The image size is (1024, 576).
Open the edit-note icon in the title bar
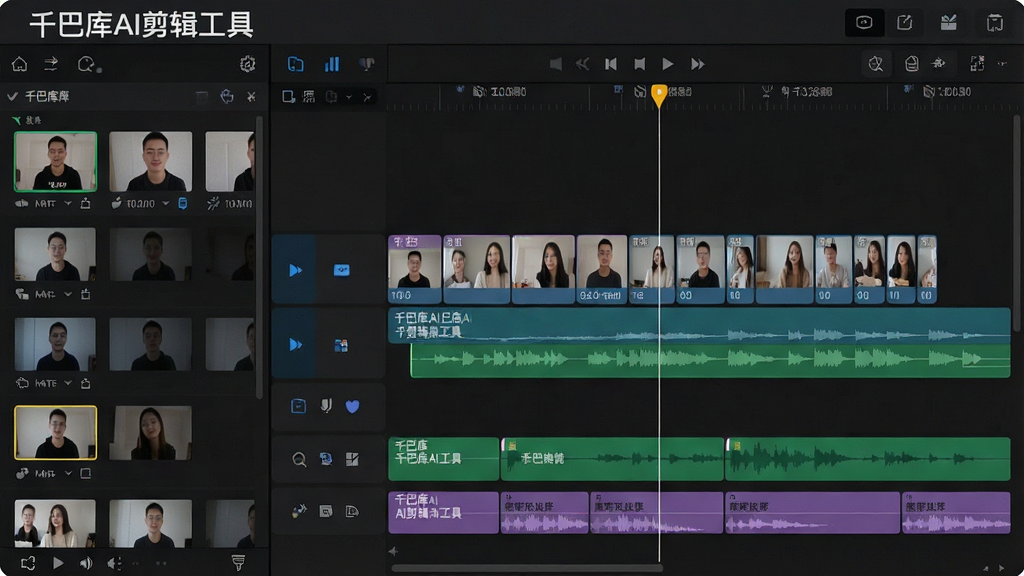(904, 23)
